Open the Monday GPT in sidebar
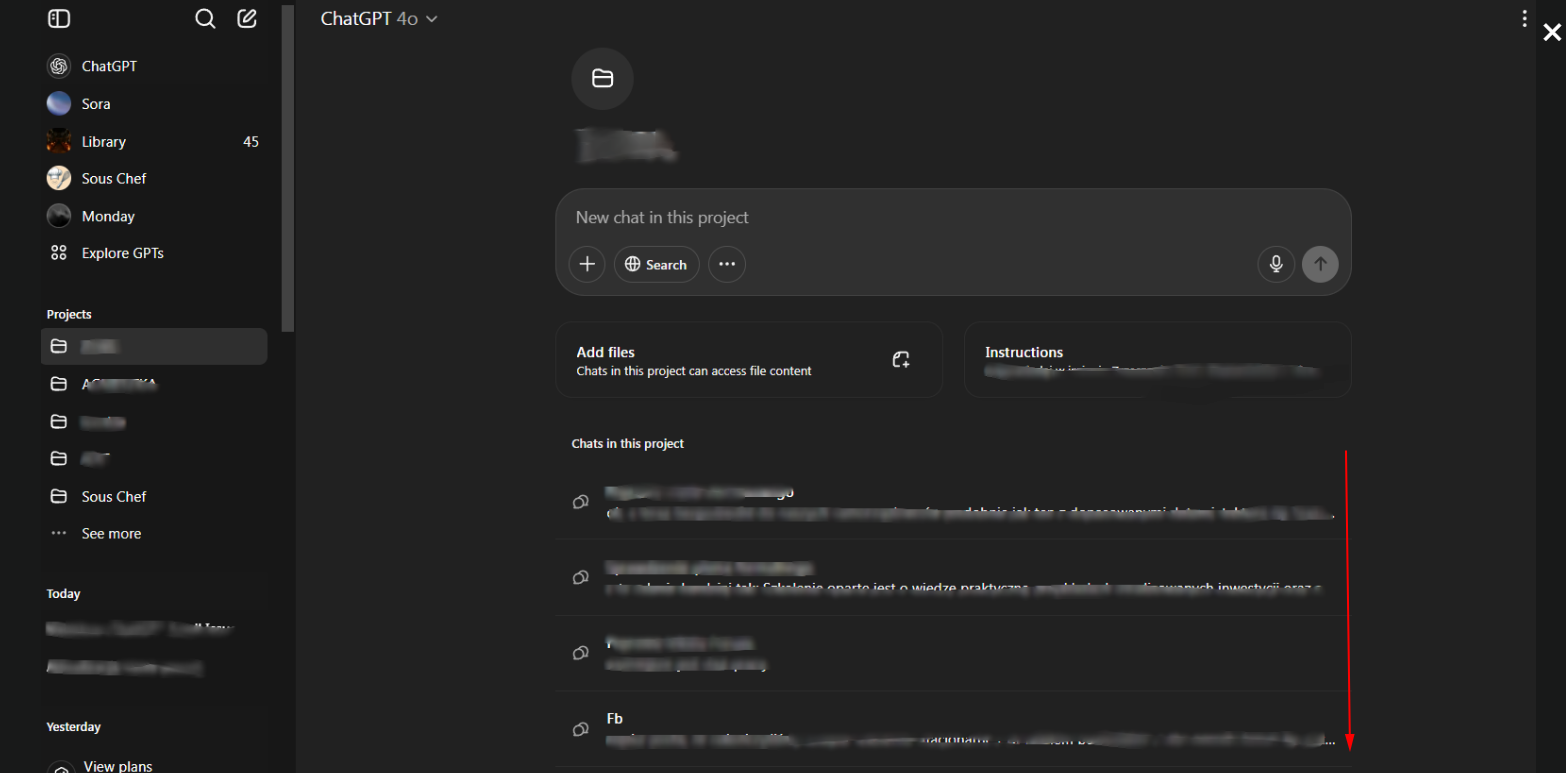Image resolution: width=1566 pixels, height=773 pixels. 154,216
